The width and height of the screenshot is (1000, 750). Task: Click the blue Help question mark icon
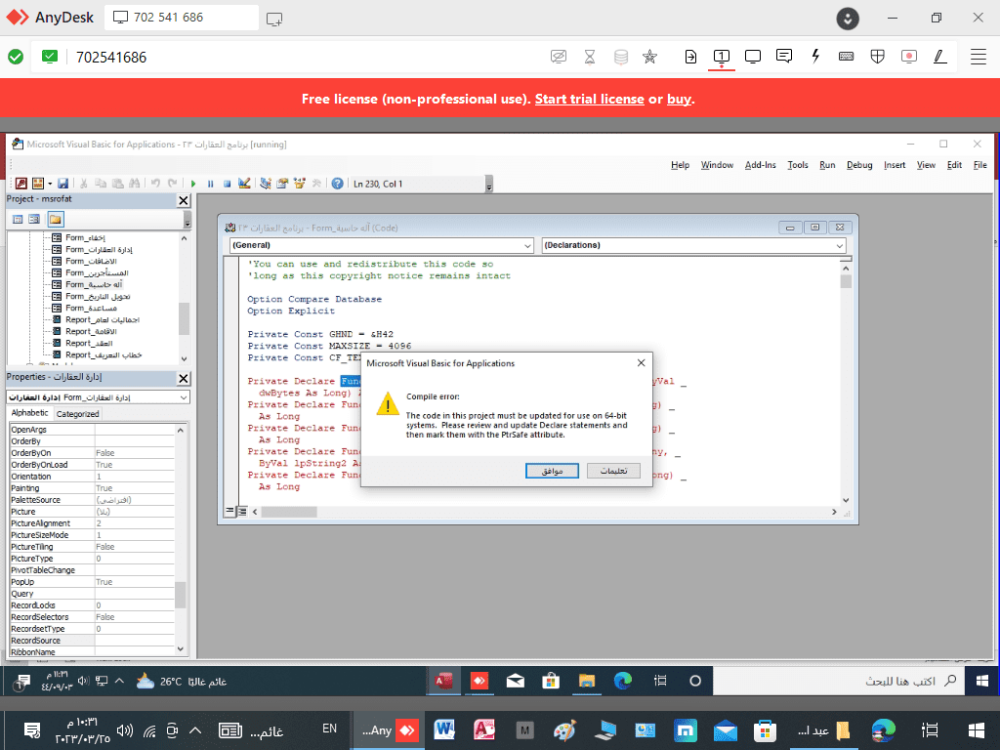pyautogui.click(x=337, y=184)
